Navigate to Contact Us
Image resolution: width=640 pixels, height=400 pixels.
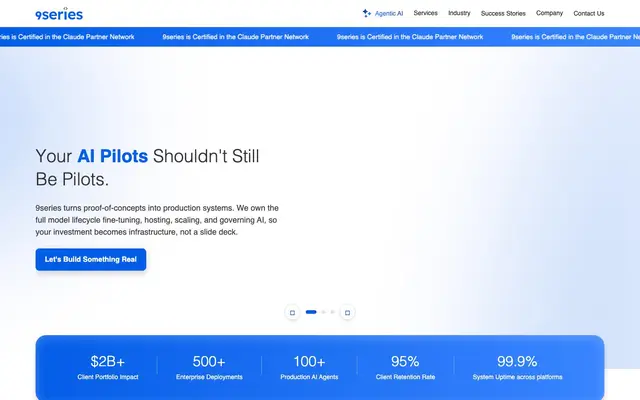click(589, 13)
